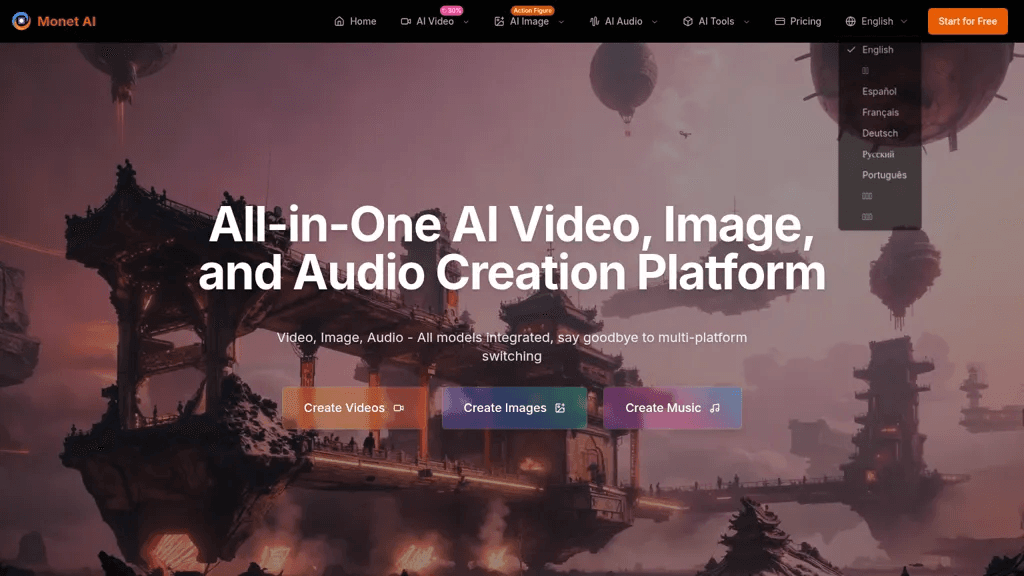Switch language to Français

click(880, 112)
